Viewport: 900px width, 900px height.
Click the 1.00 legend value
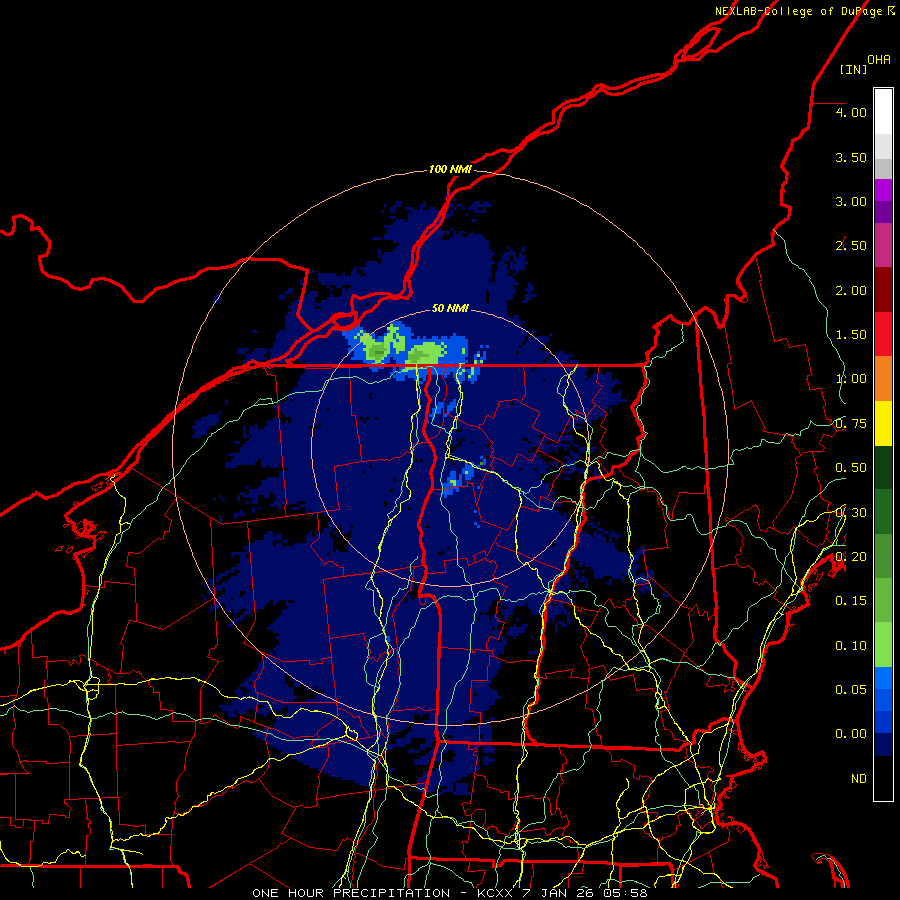tap(851, 379)
